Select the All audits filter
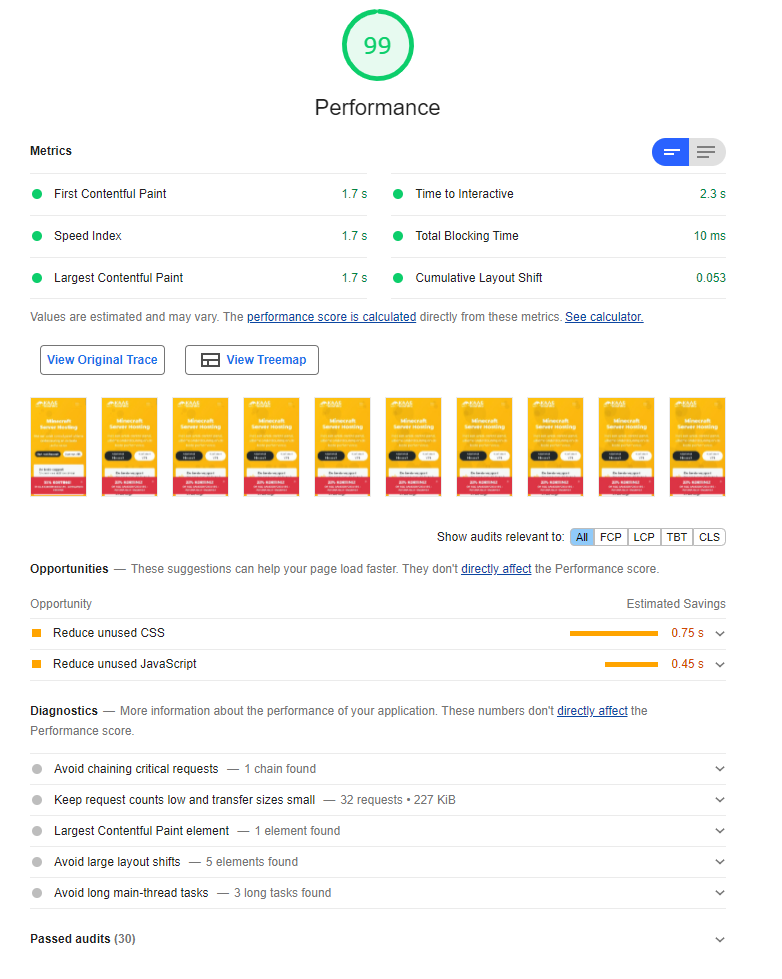 [582, 537]
